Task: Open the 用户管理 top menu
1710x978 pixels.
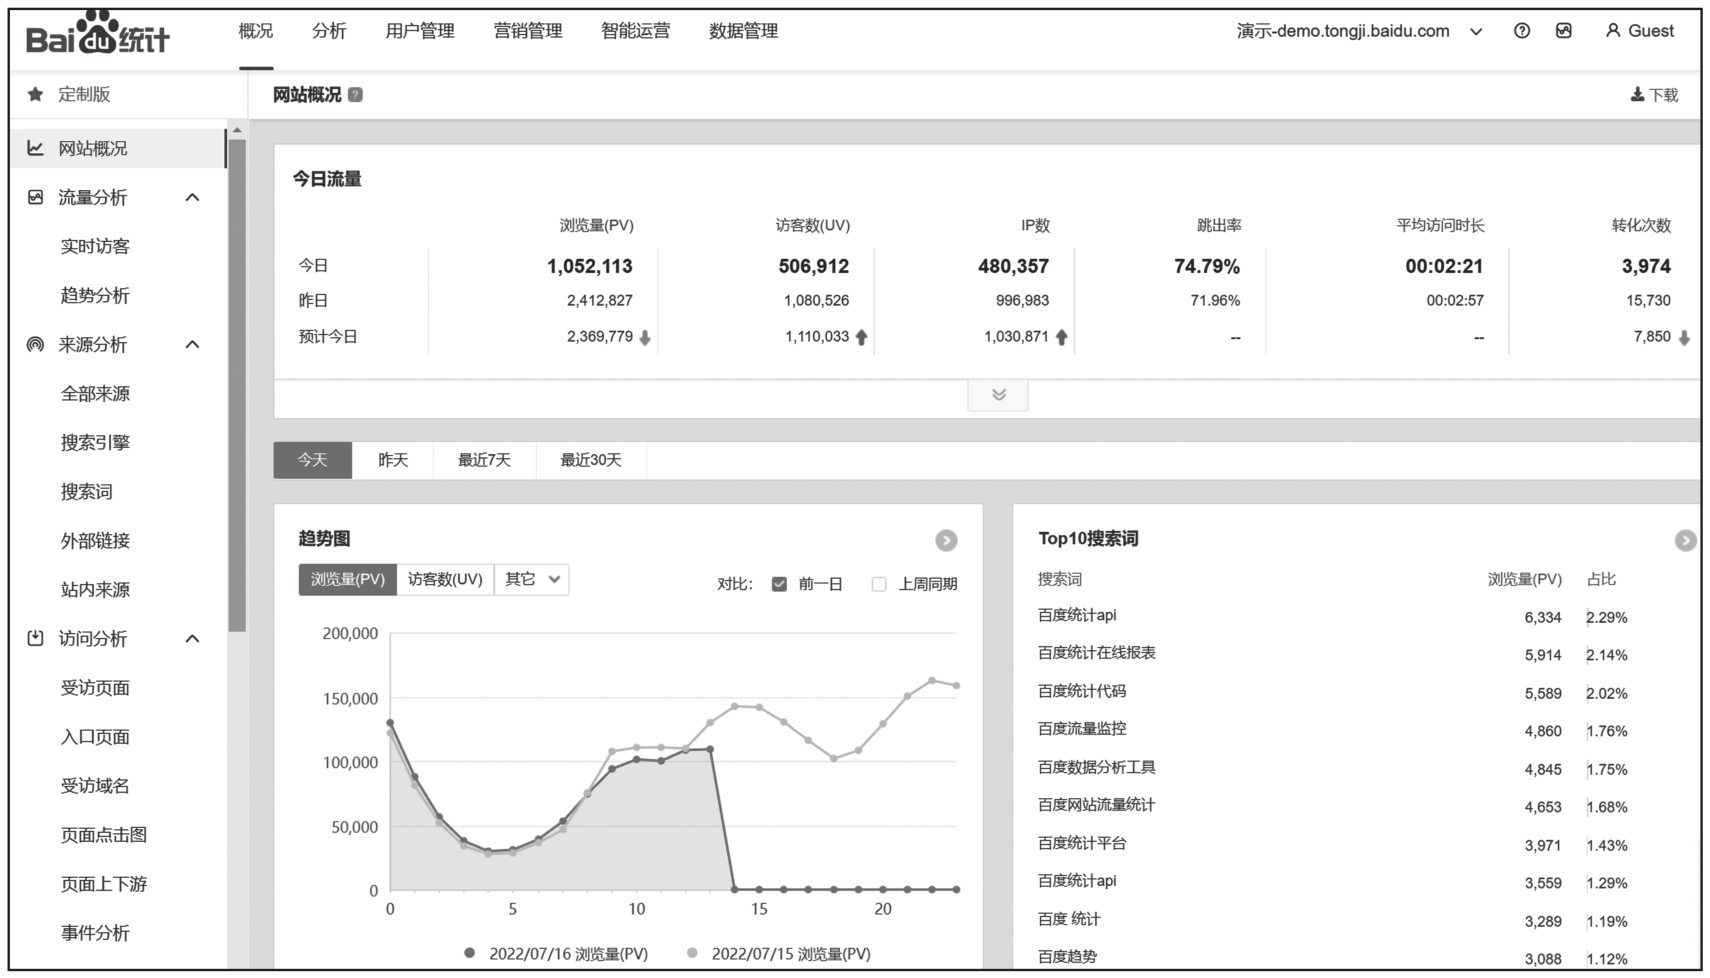Action: pos(420,31)
